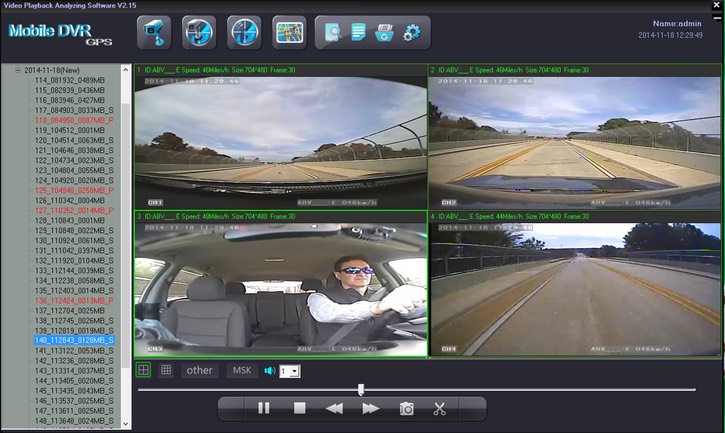Image resolution: width=725 pixels, height=433 pixels.
Task: Click the MSK button
Action: coord(242,370)
